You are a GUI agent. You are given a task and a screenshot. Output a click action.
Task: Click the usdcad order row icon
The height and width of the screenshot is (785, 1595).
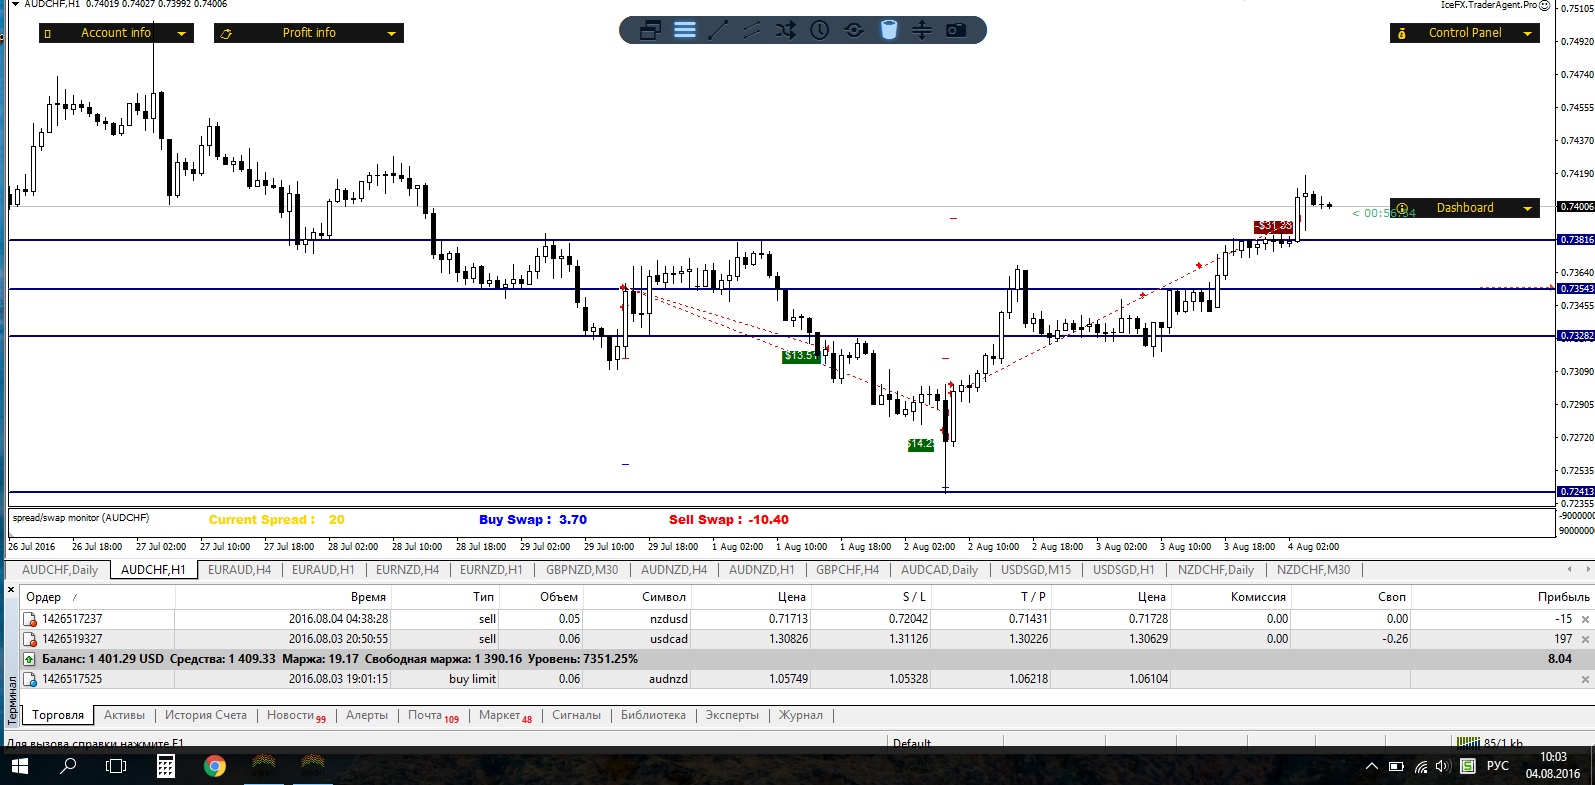[30, 639]
